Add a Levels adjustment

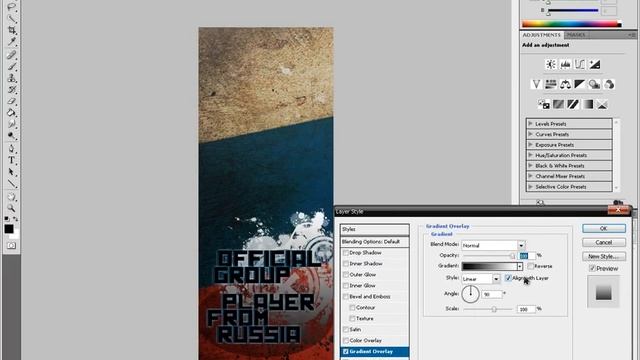[565, 64]
